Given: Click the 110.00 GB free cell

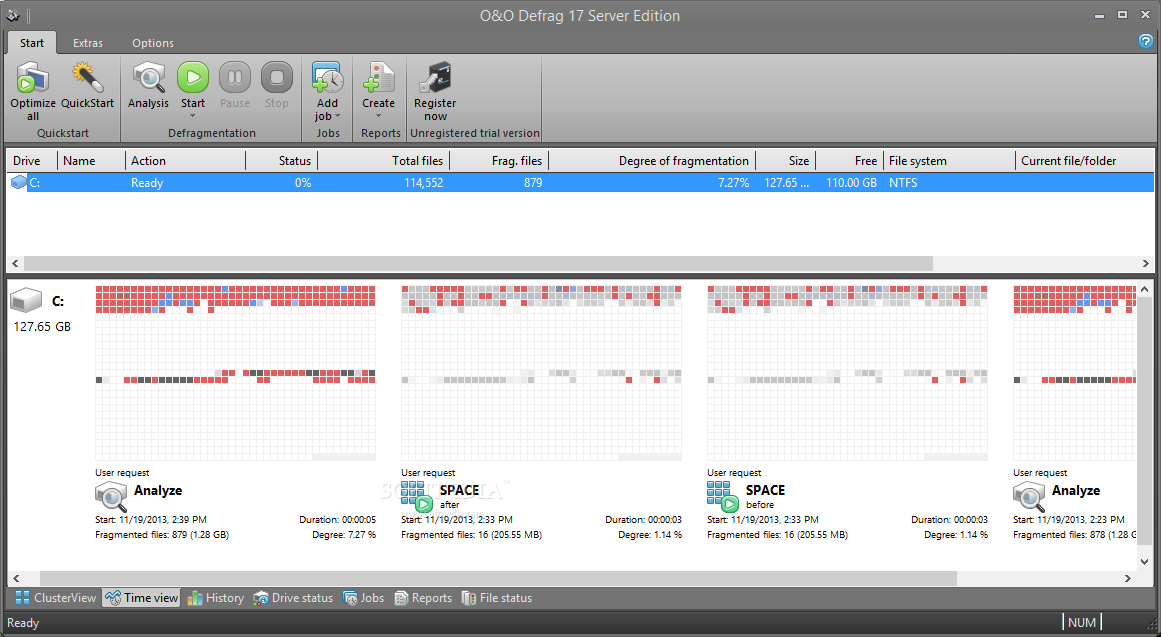Looking at the screenshot, I should 851,182.
